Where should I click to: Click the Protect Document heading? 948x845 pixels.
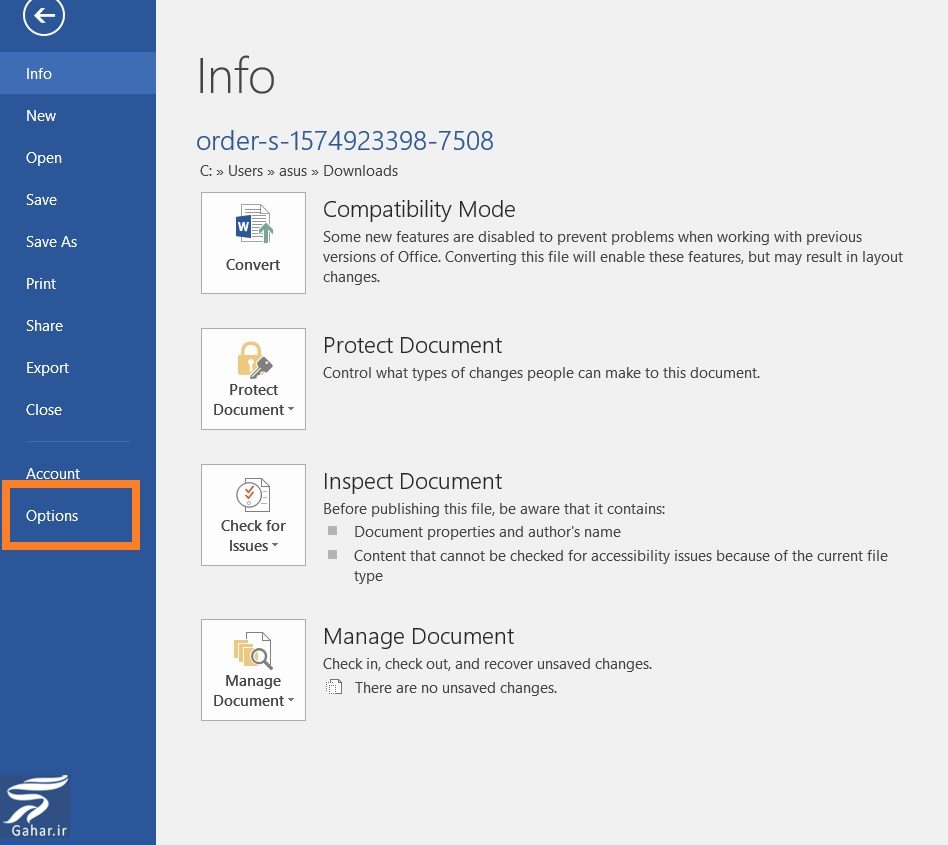coord(412,345)
